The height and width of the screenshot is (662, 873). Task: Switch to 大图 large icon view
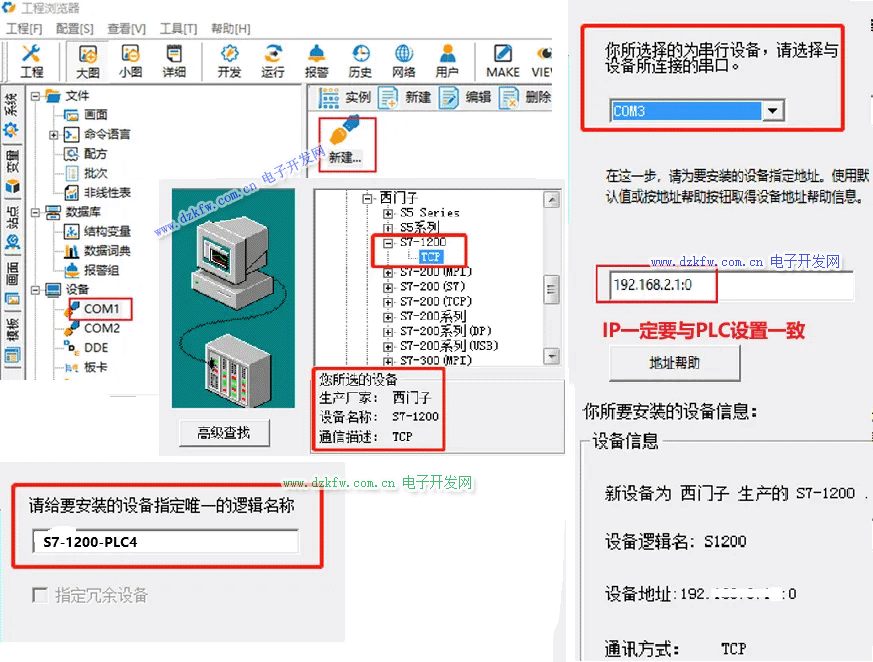(x=87, y=61)
